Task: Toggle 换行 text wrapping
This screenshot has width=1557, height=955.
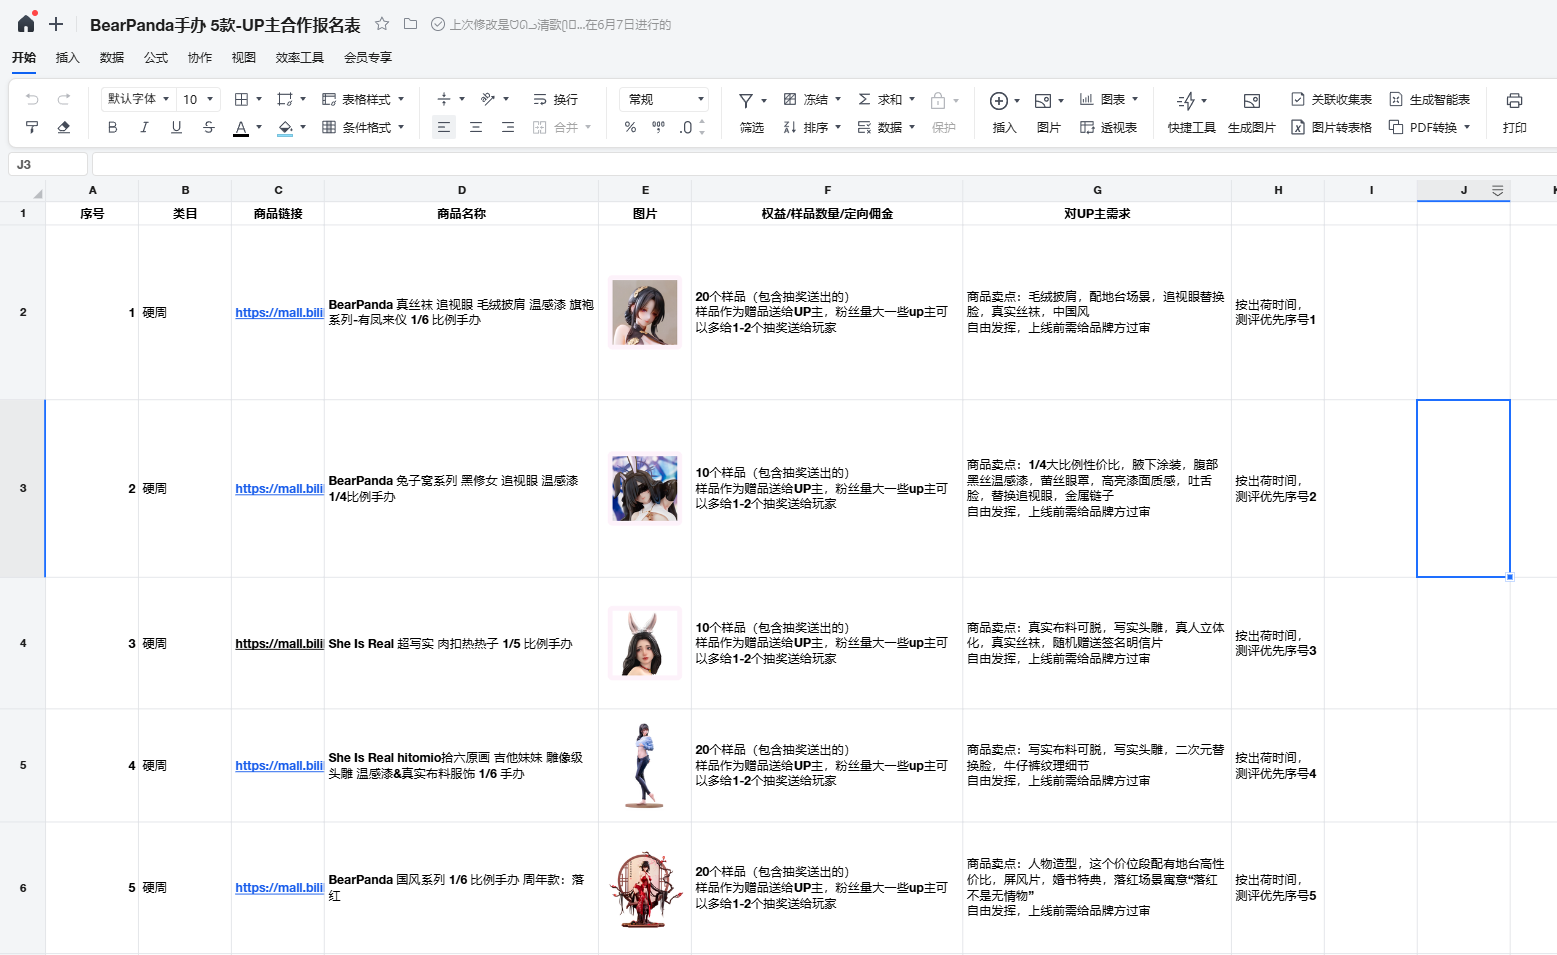Action: (555, 99)
